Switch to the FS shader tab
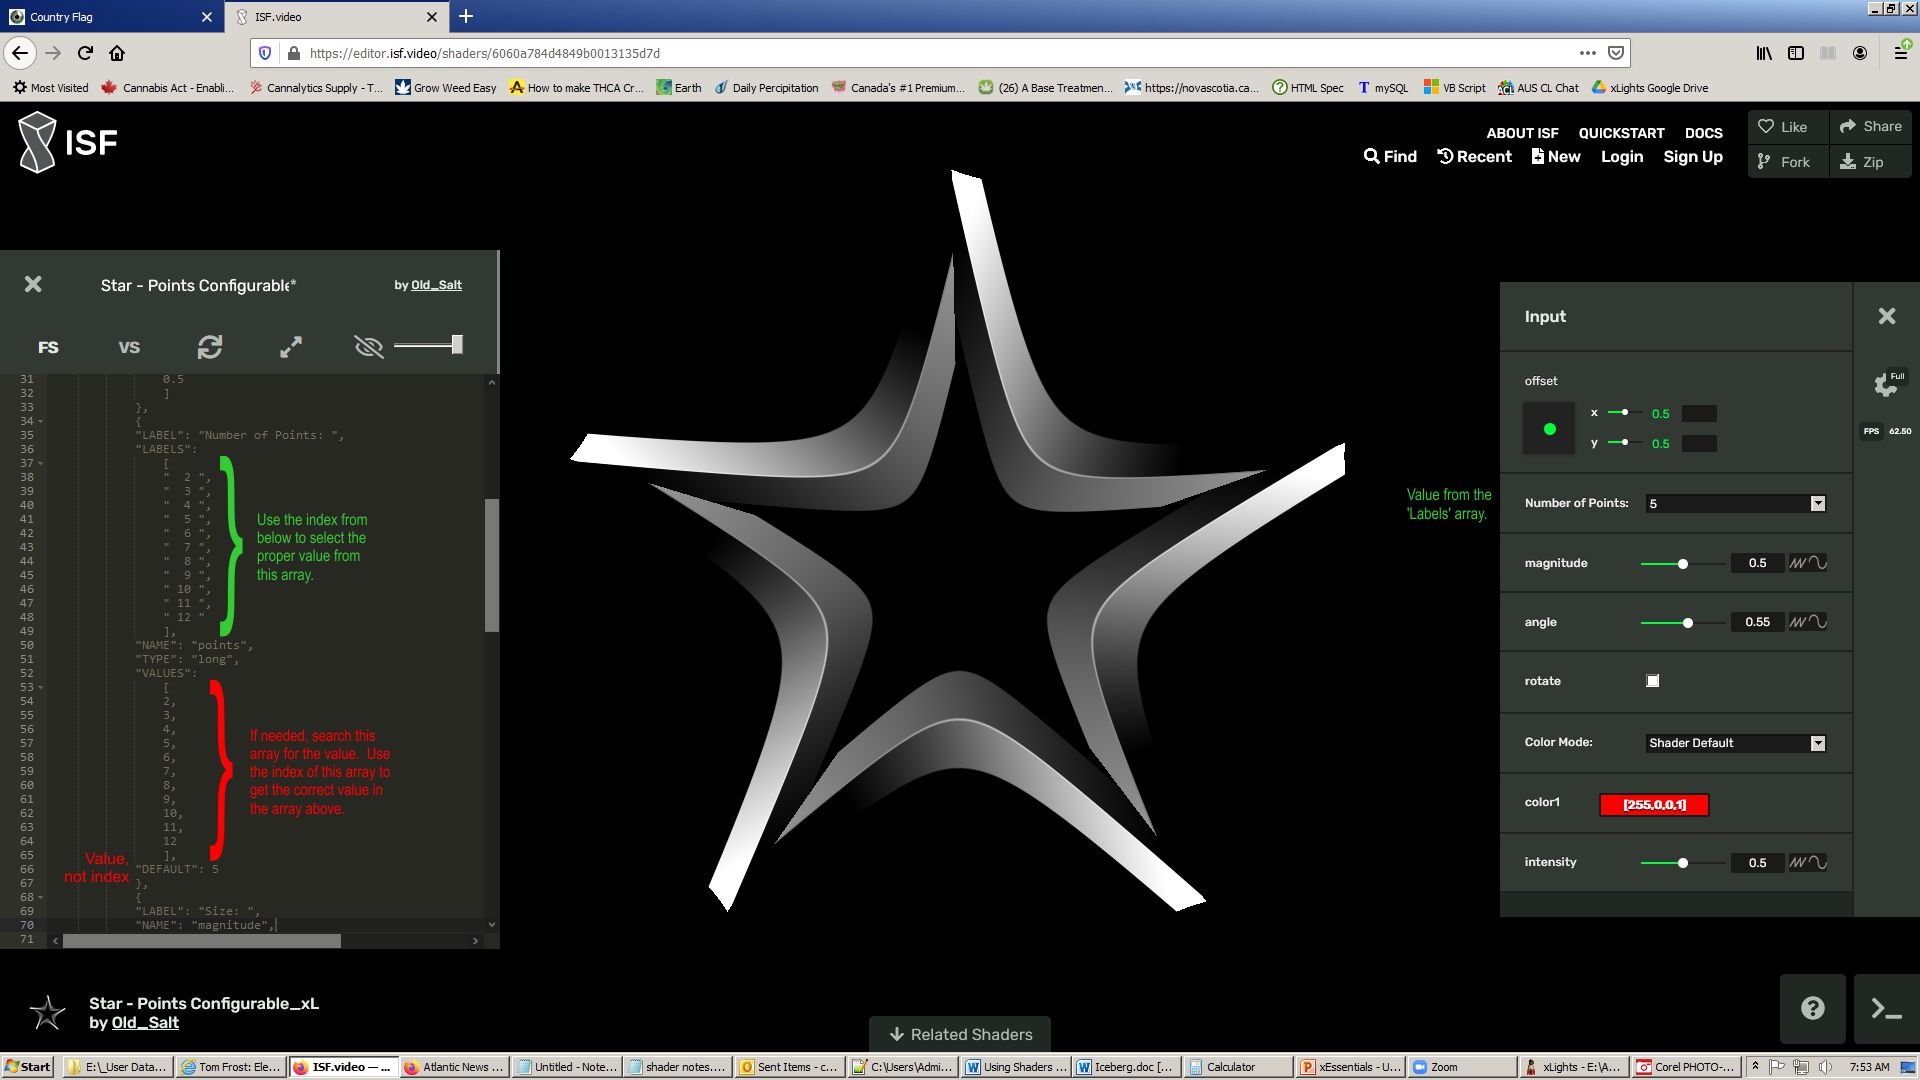Image resolution: width=1920 pixels, height=1080 pixels. [48, 348]
